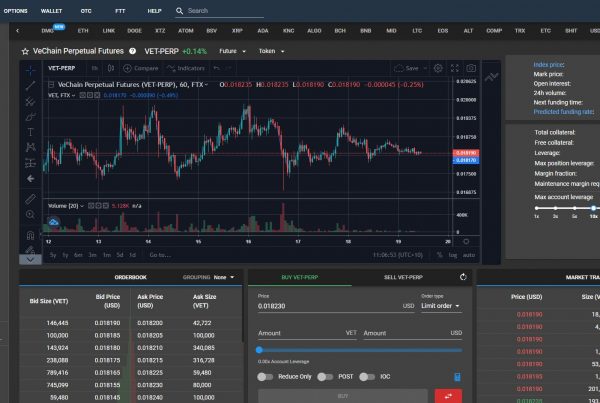
Task: Open the Predicted funding rate link
Action: coord(564,112)
